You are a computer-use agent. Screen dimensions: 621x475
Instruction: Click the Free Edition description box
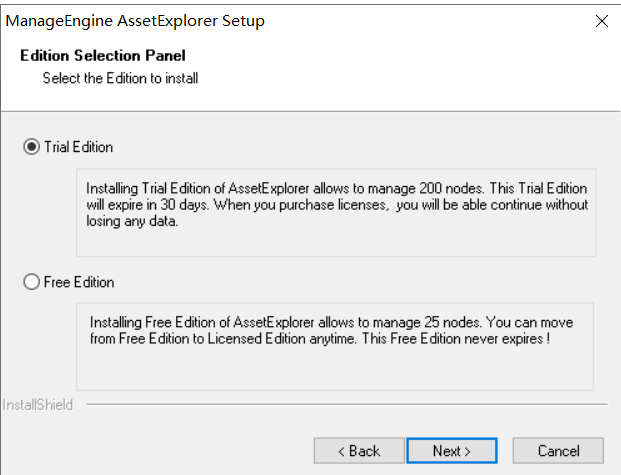(x=335, y=347)
